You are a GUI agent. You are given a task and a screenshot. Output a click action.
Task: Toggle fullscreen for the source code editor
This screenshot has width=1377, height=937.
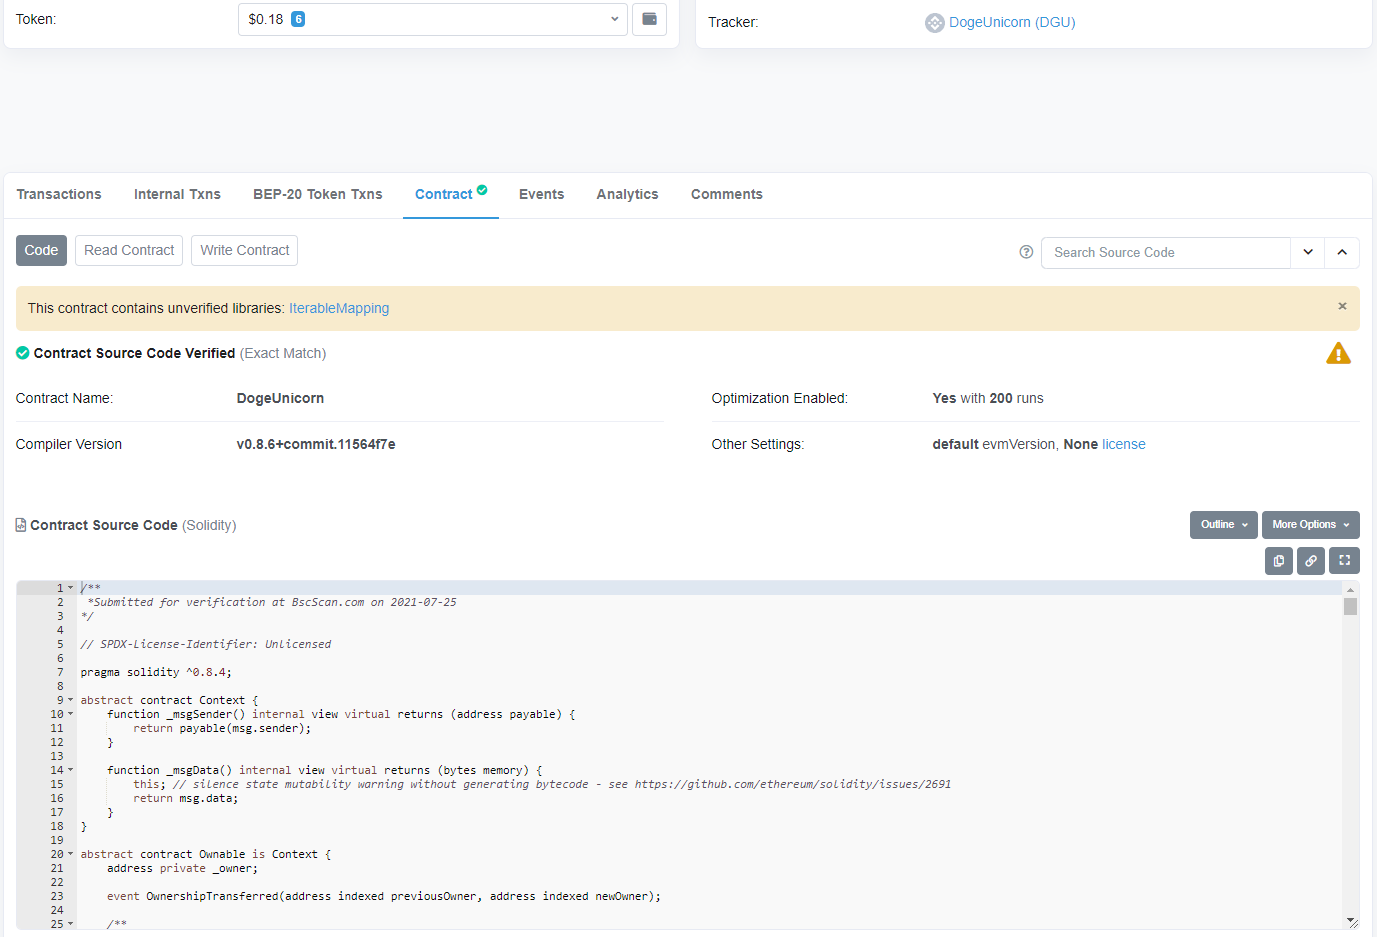coord(1345,561)
